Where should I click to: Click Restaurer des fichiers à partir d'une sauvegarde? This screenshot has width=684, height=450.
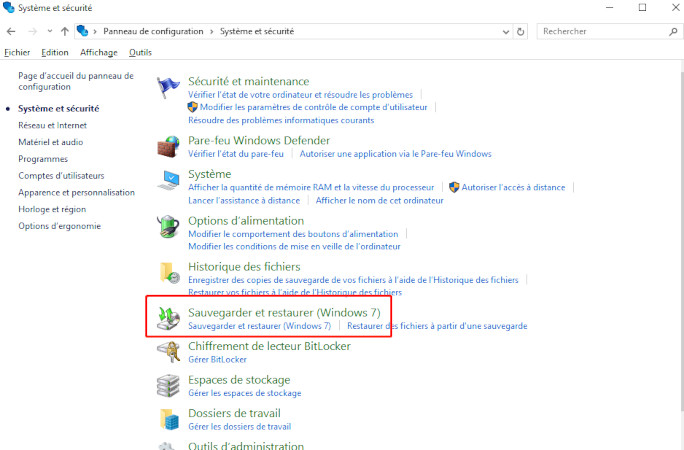(x=437, y=326)
